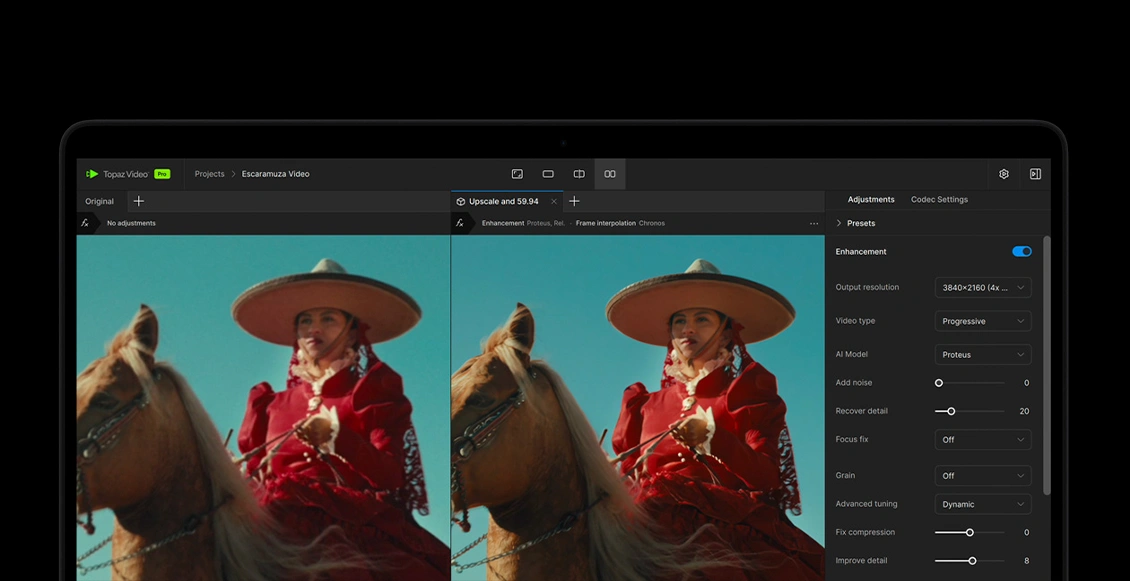Close the Upscale and 59.94 tab
Image resolution: width=1130 pixels, height=581 pixels.
point(554,202)
